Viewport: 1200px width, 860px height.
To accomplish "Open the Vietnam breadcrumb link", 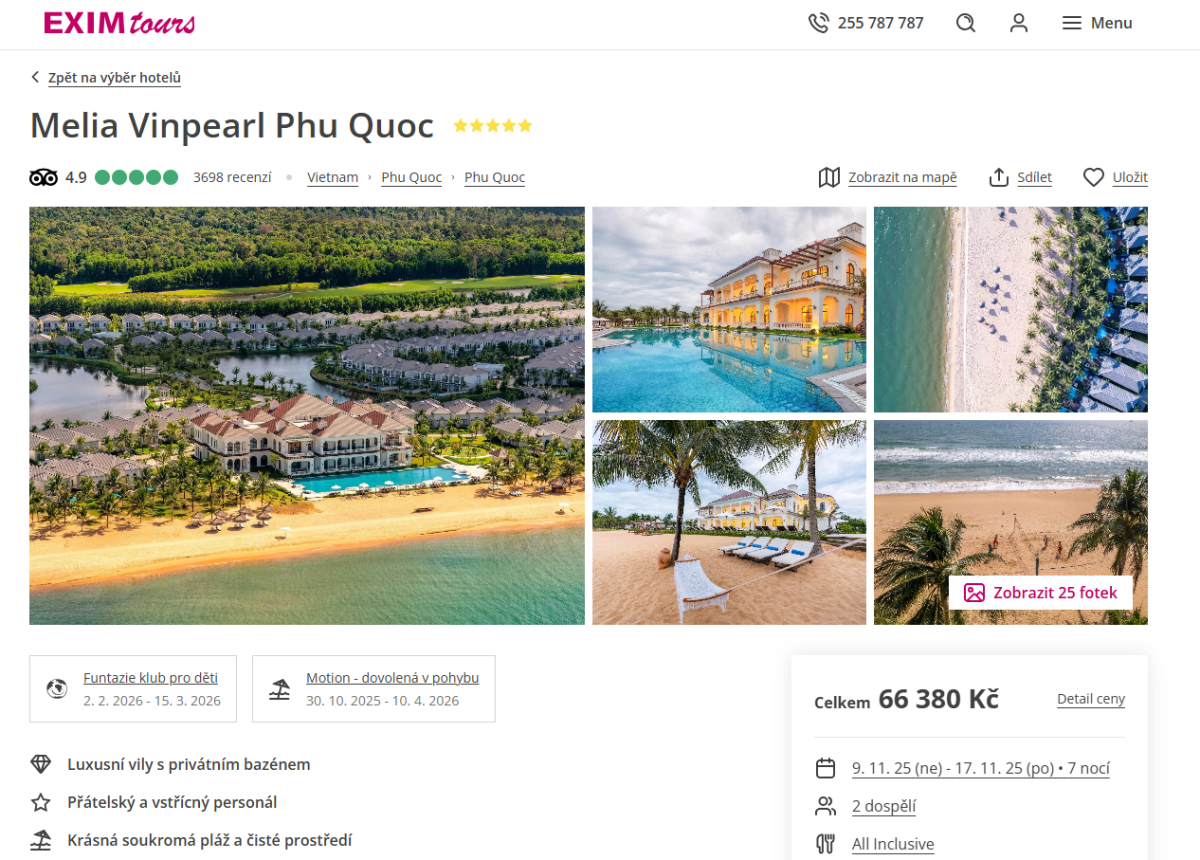I will tap(332, 177).
